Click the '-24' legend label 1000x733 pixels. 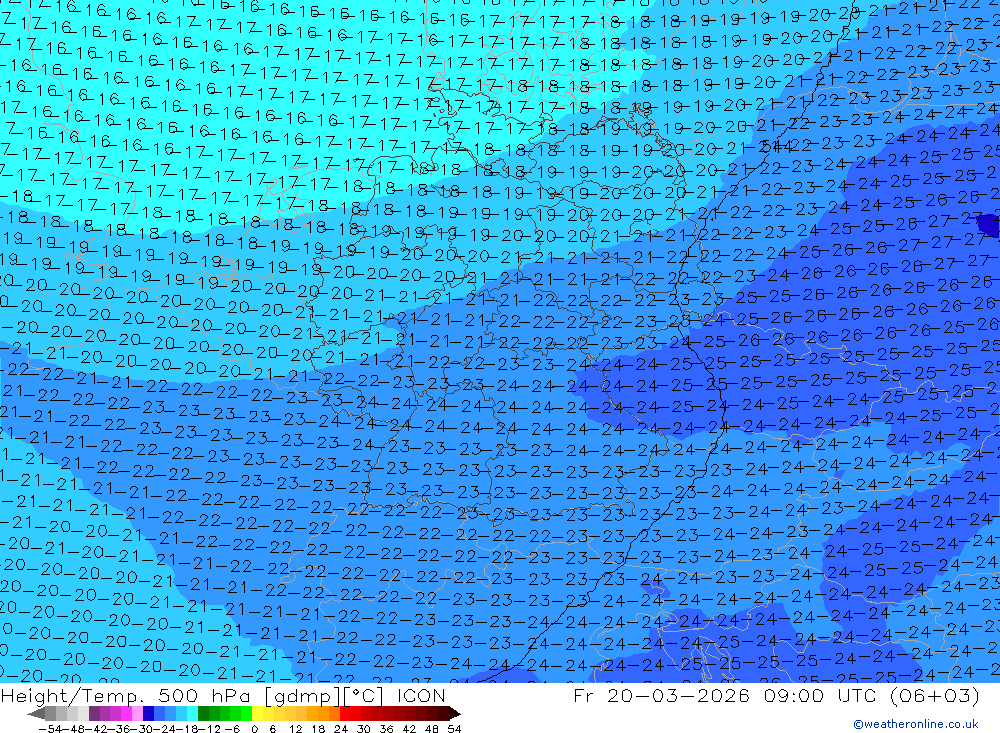point(166,729)
